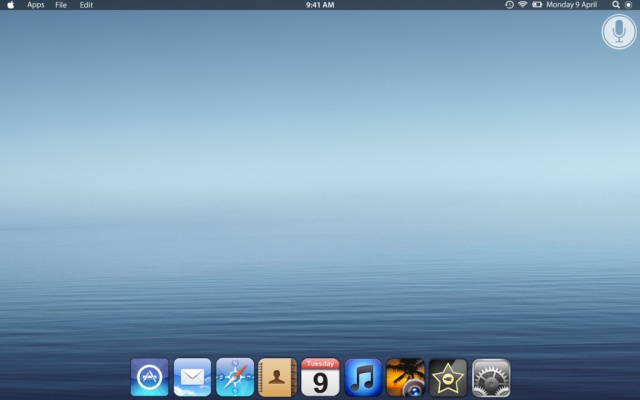This screenshot has width=640, height=400.
Task: Launch the iTunes music app
Action: 363,378
